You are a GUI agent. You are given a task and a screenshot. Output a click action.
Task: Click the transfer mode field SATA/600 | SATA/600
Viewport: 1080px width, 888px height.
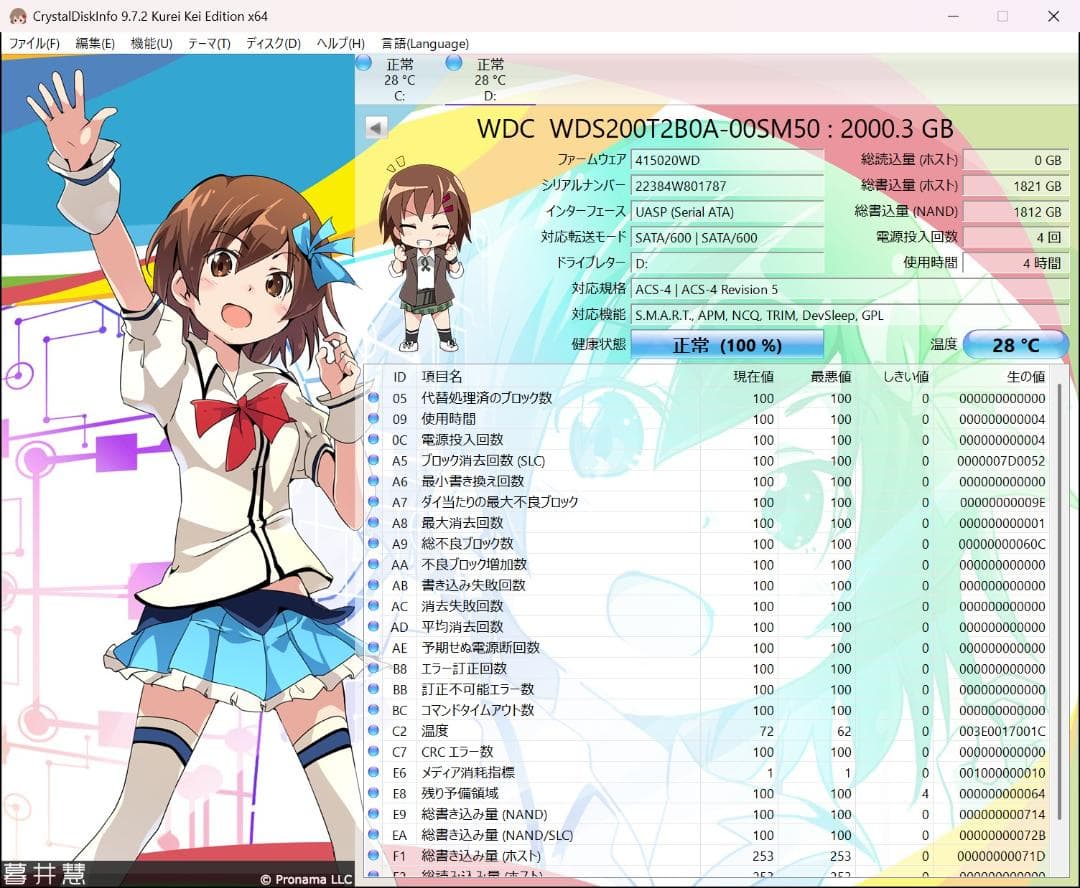click(x=727, y=238)
